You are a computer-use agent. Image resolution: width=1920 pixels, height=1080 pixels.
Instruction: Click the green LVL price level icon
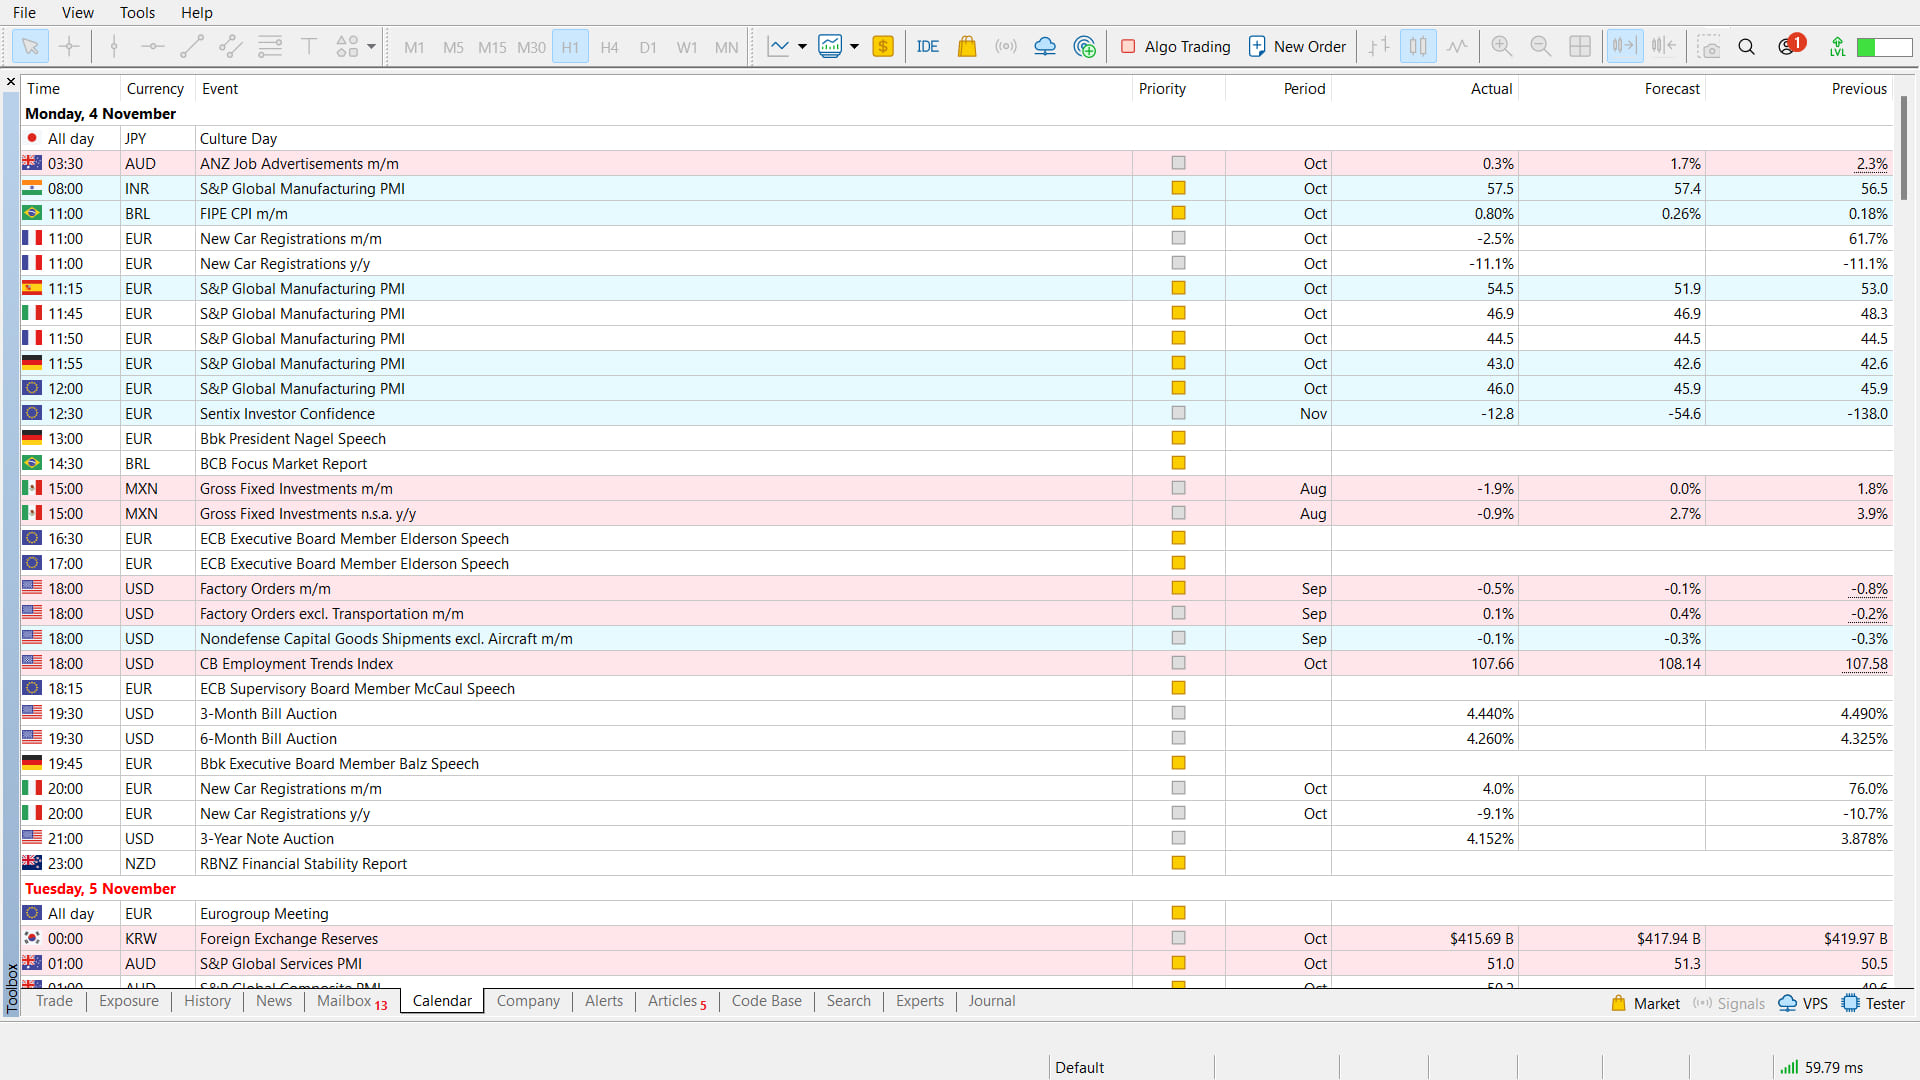pos(1837,46)
